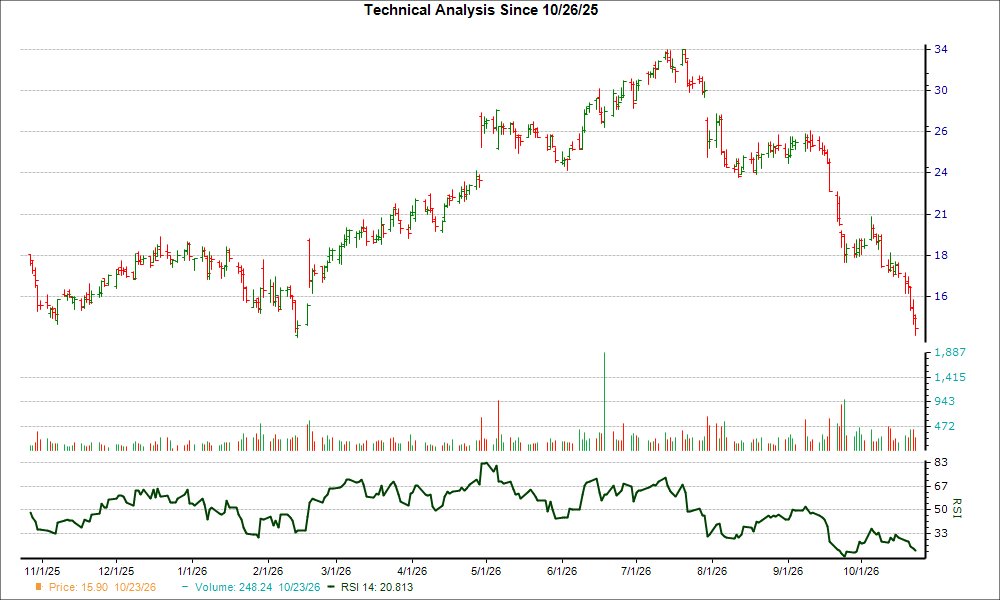Click the teal Volume legend dash
Viewport: 1000px width, 600px height.
point(185,587)
